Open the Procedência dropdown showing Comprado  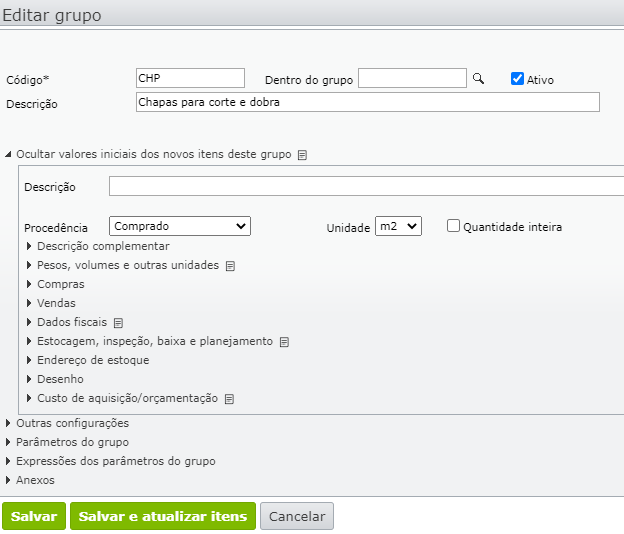coord(180,226)
